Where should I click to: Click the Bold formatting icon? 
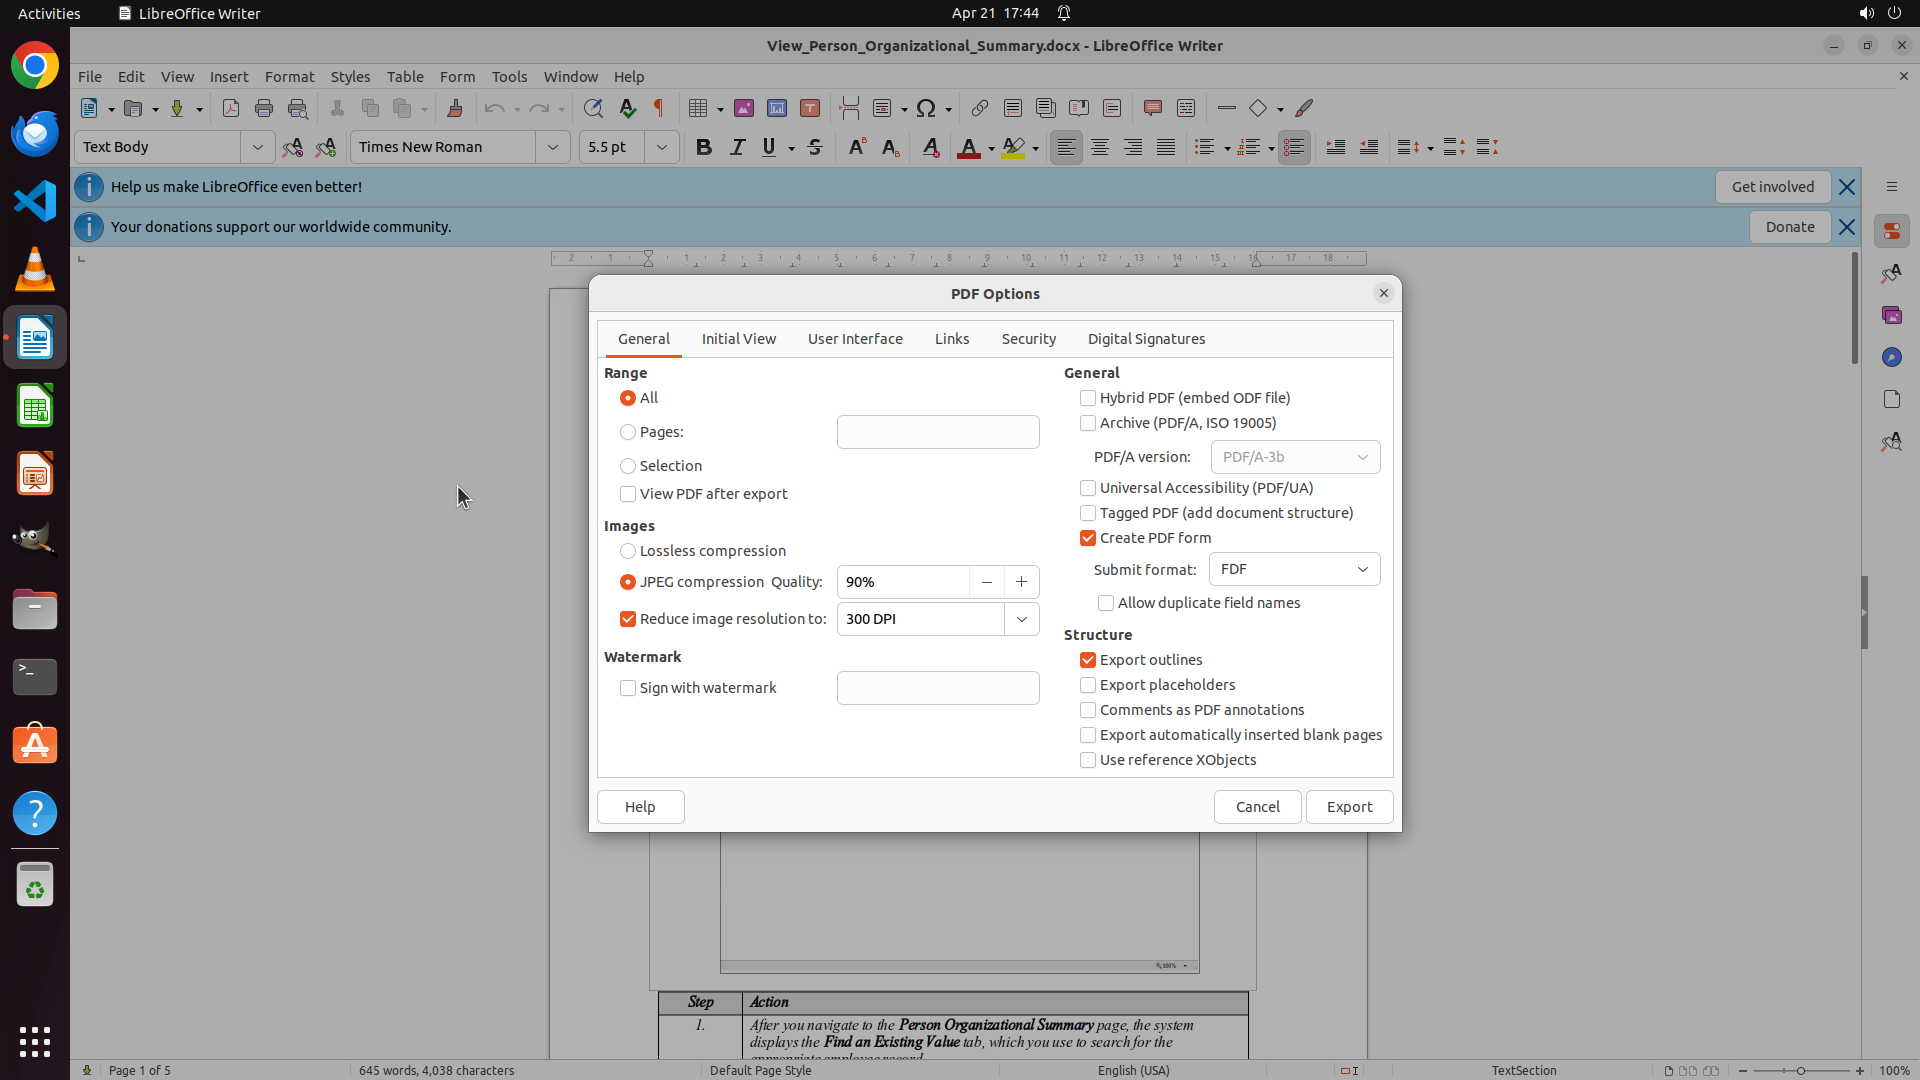(x=703, y=147)
